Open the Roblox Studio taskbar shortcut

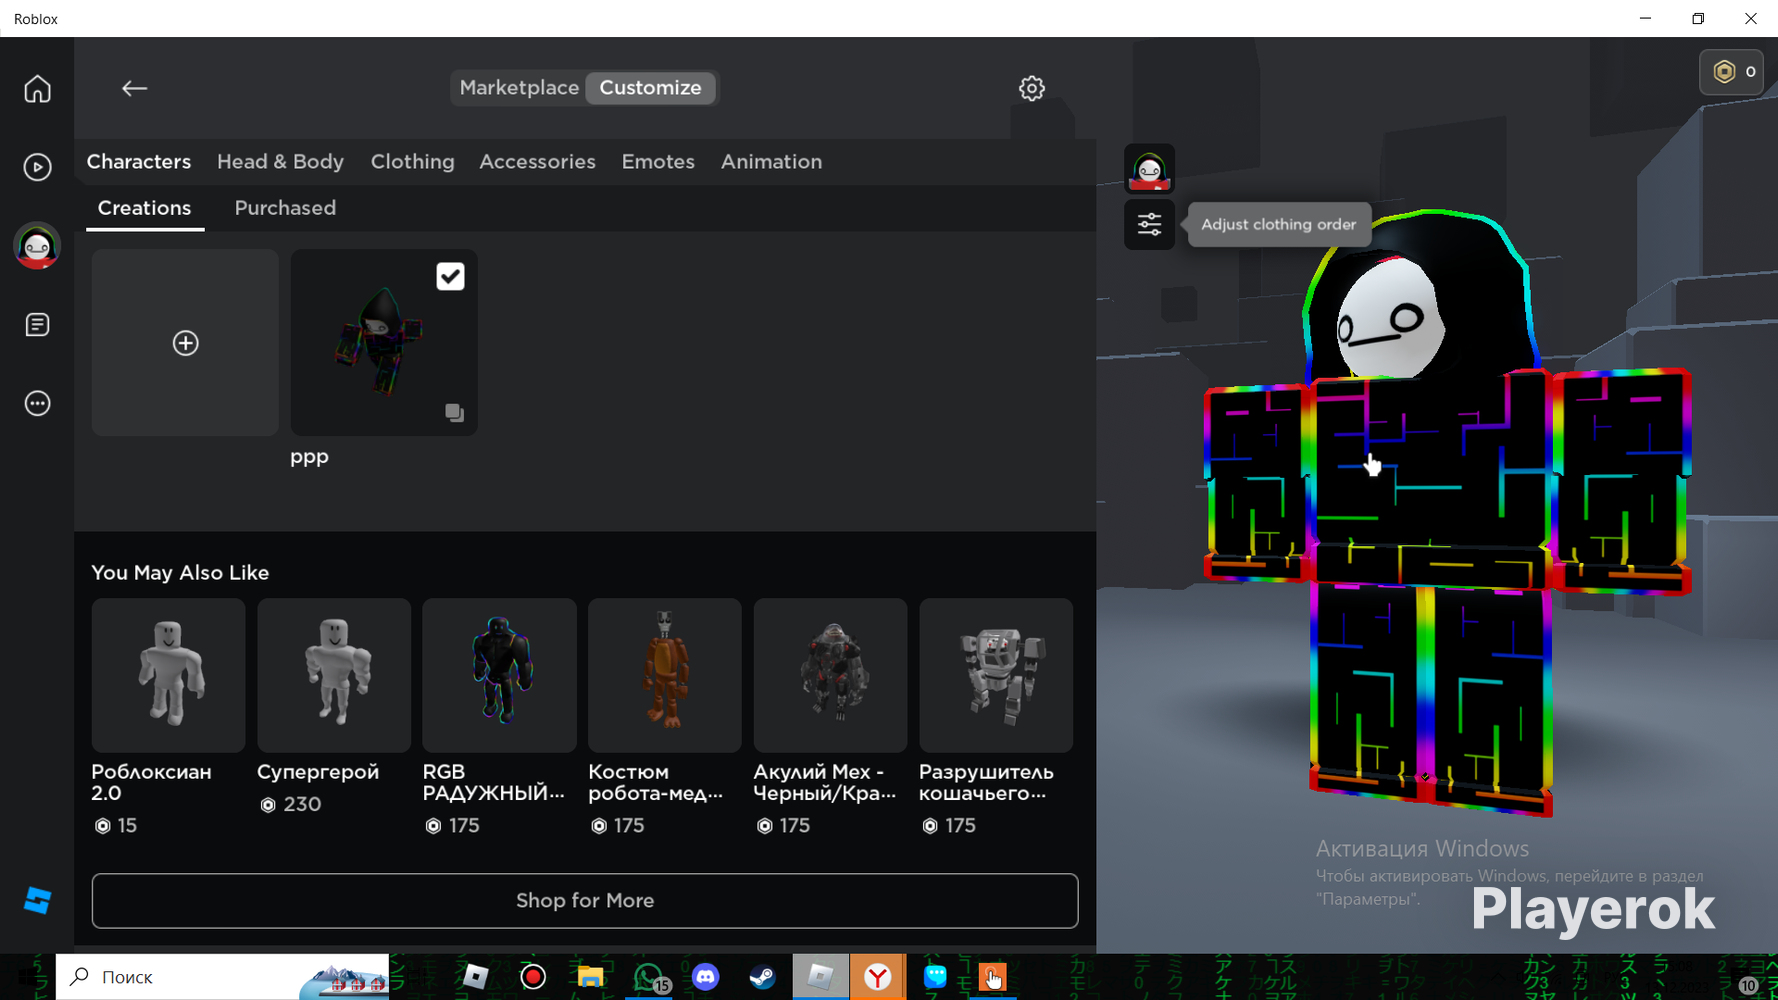[475, 977]
